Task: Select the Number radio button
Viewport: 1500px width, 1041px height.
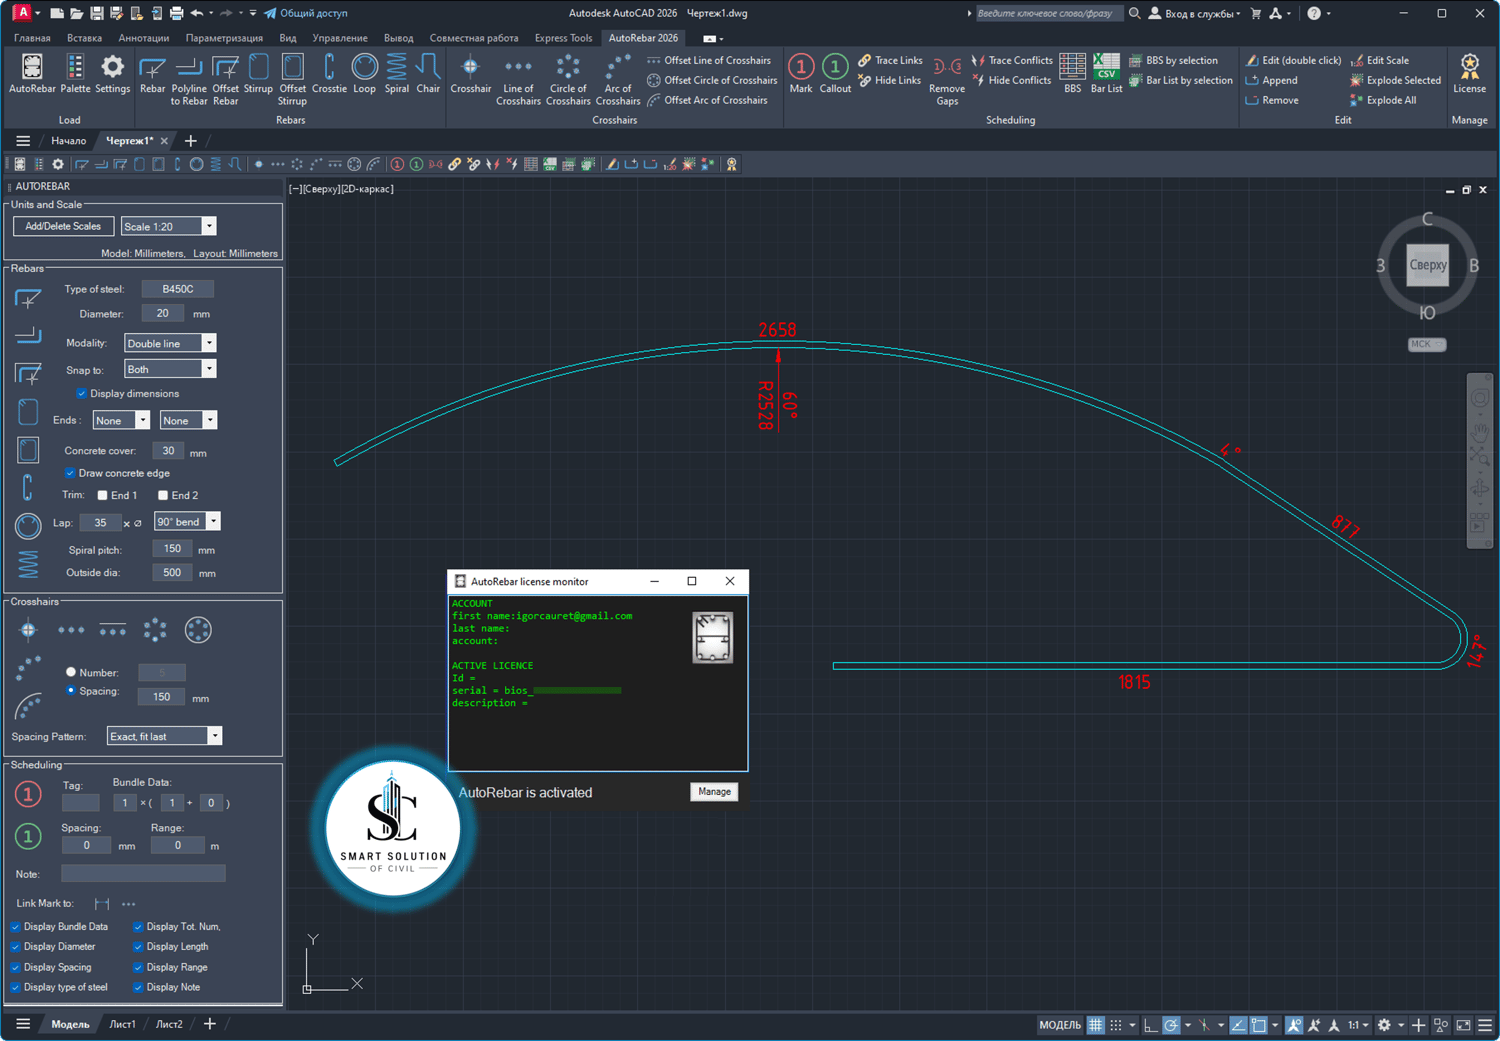Action: click(x=71, y=672)
